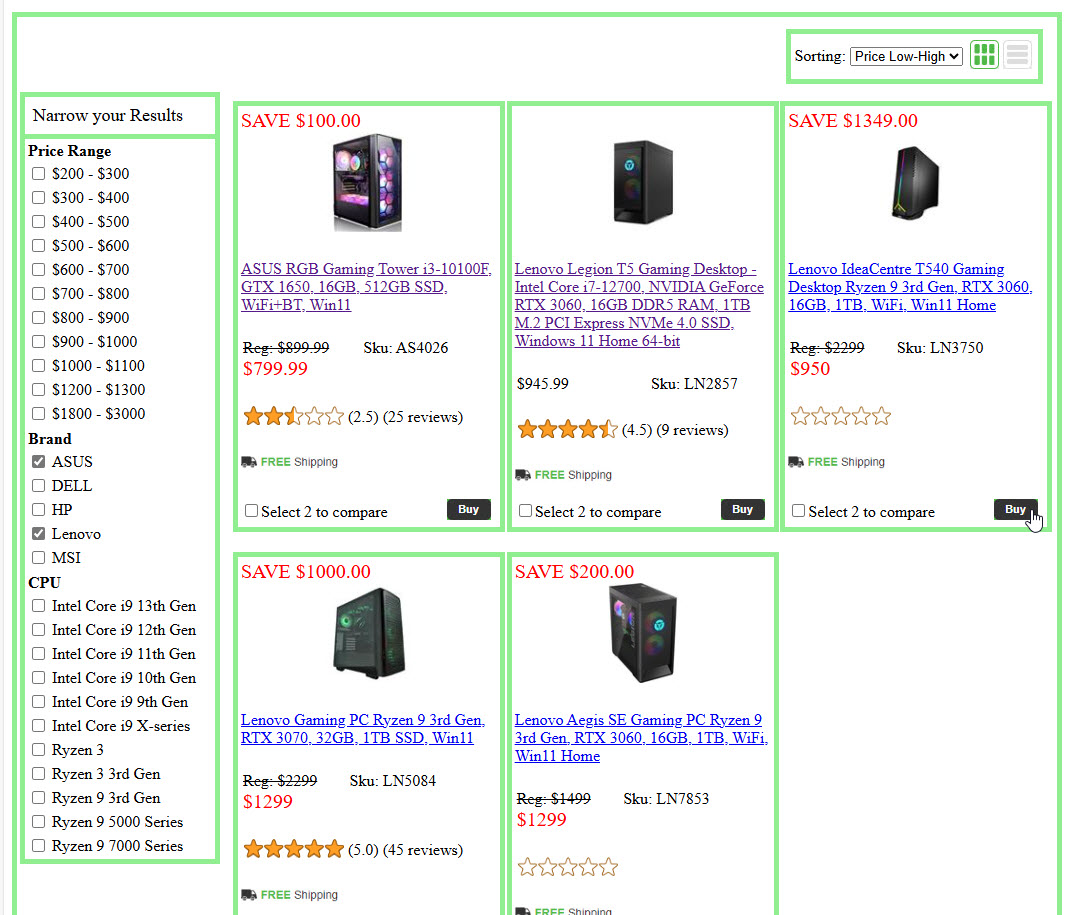Click the five-star rating of Lenovo Gaming PC
Viewport: 1084px width, 915px height.
click(293, 850)
